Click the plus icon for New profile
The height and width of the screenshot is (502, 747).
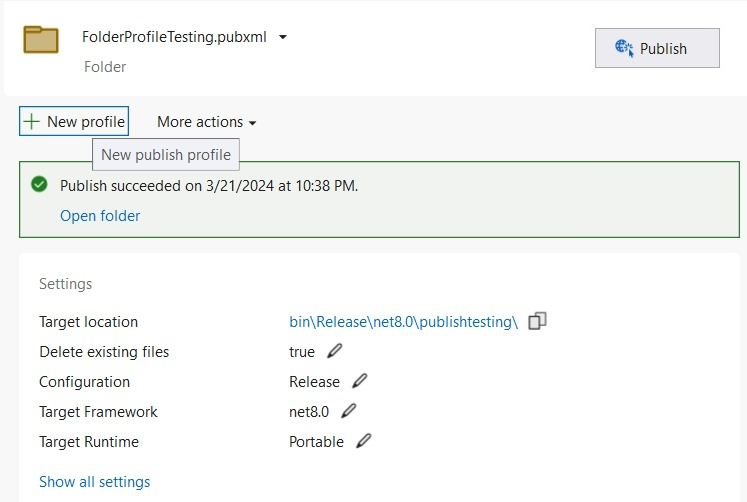[31, 121]
